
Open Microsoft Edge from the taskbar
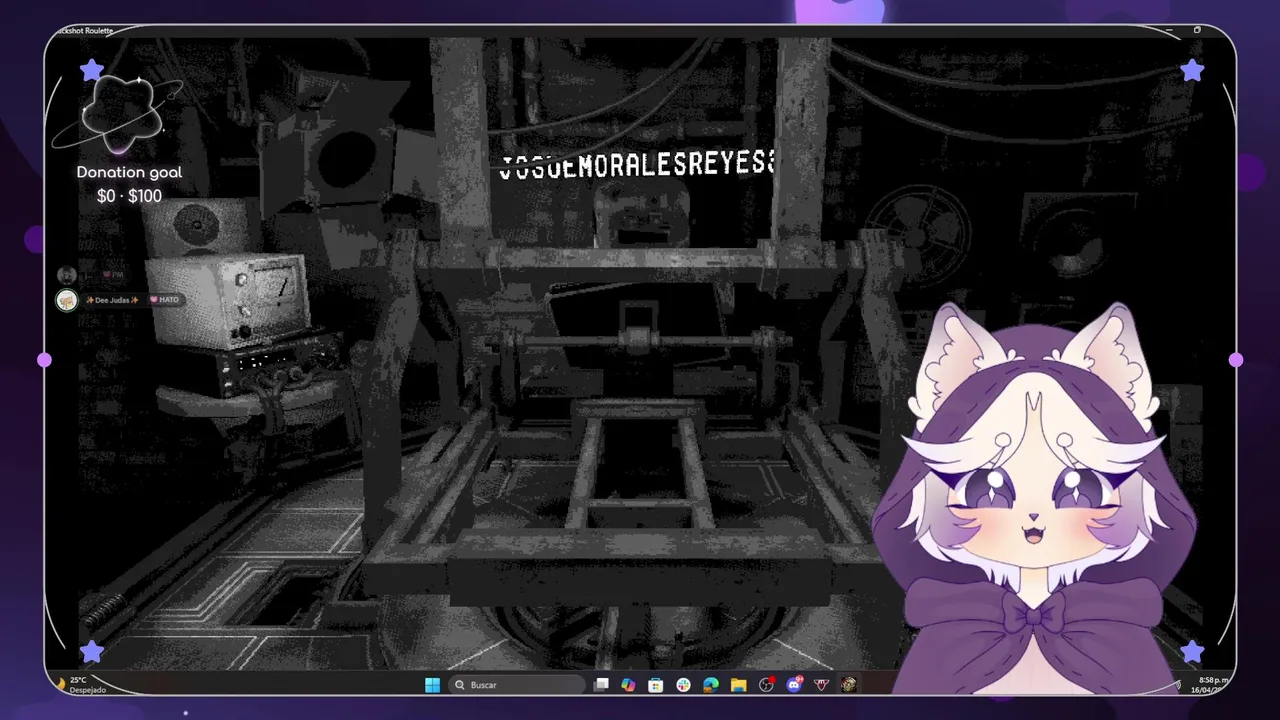710,685
